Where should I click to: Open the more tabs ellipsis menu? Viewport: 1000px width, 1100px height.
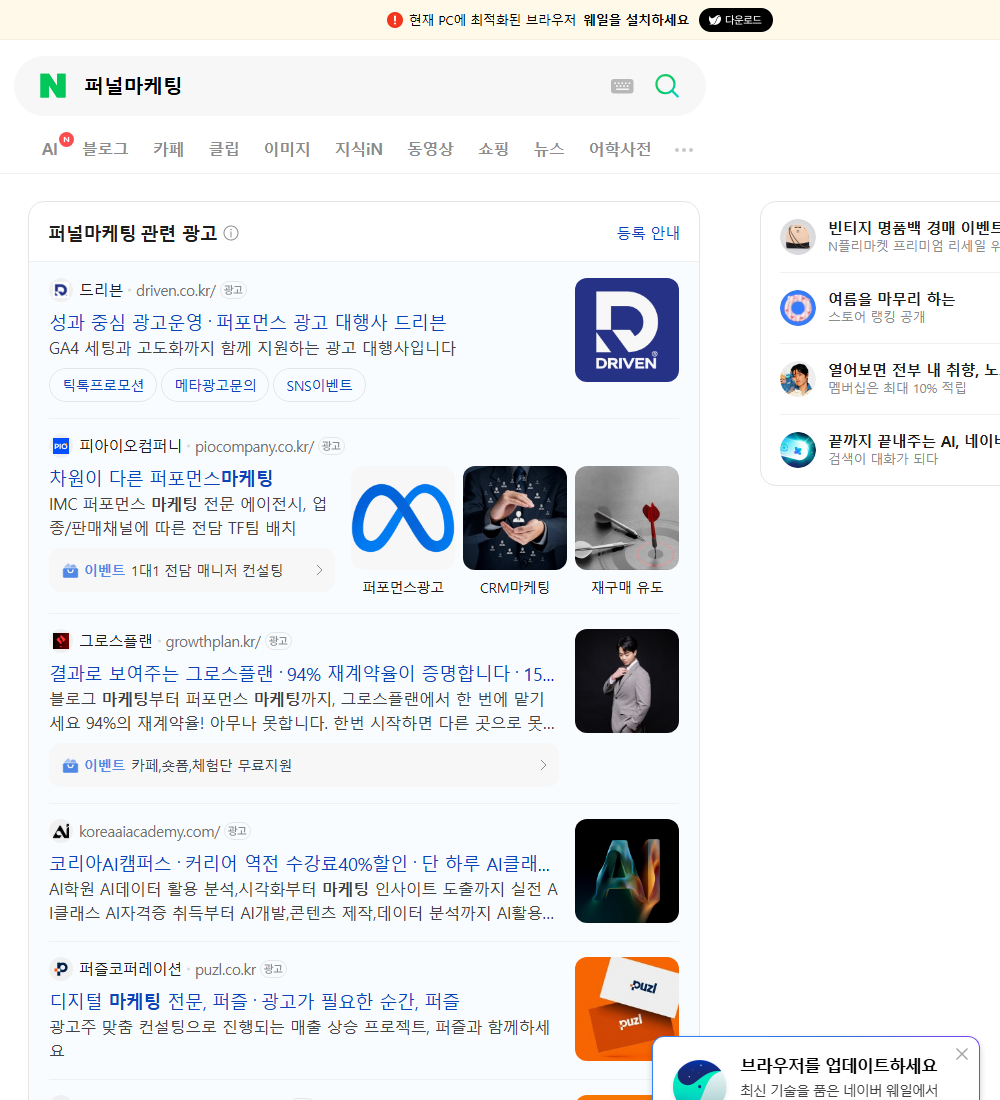(684, 149)
